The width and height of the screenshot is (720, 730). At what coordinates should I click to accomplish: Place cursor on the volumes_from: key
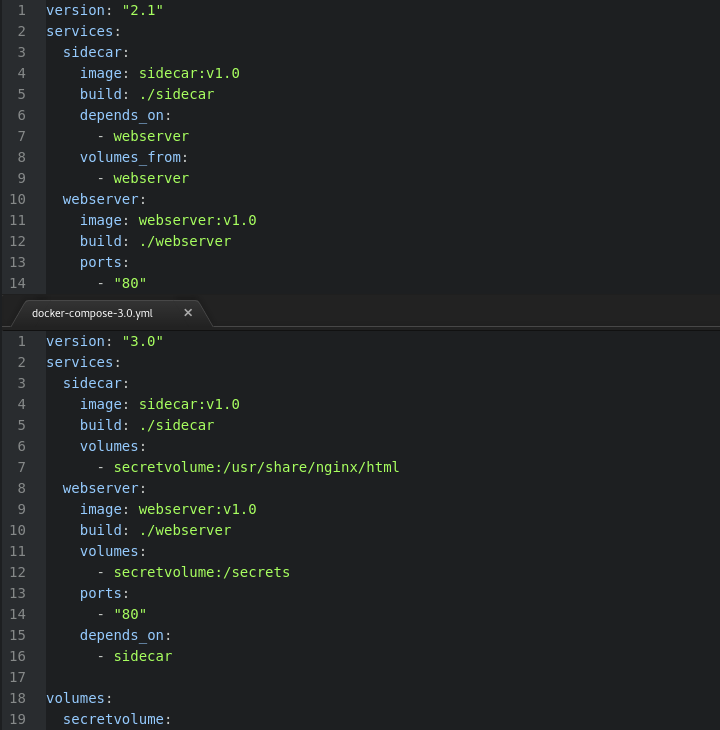click(x=134, y=157)
